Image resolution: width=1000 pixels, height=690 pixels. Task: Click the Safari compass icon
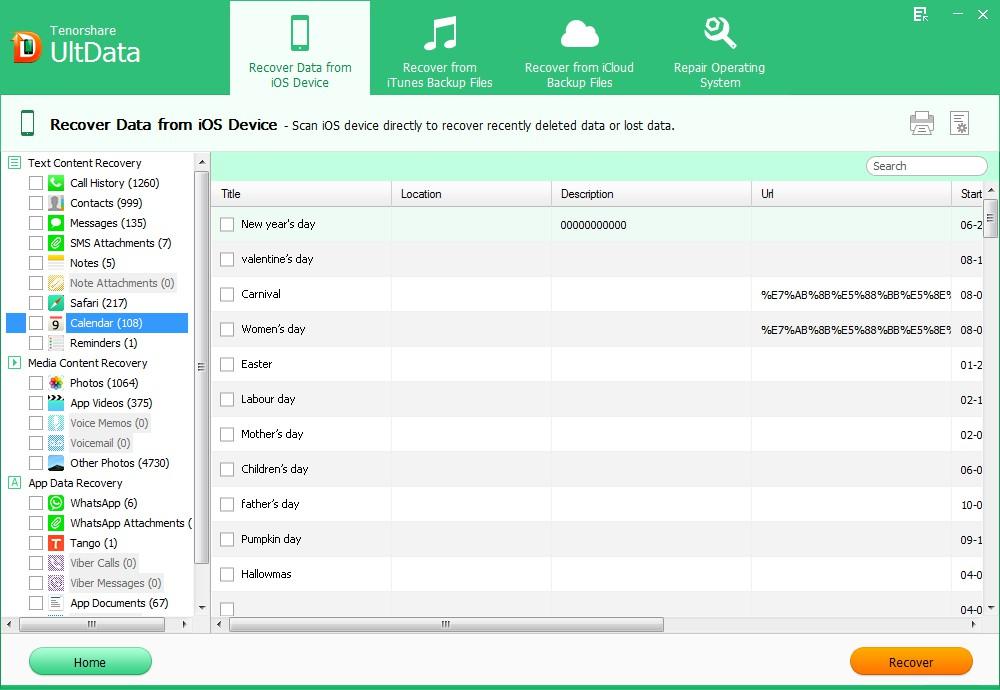click(56, 303)
